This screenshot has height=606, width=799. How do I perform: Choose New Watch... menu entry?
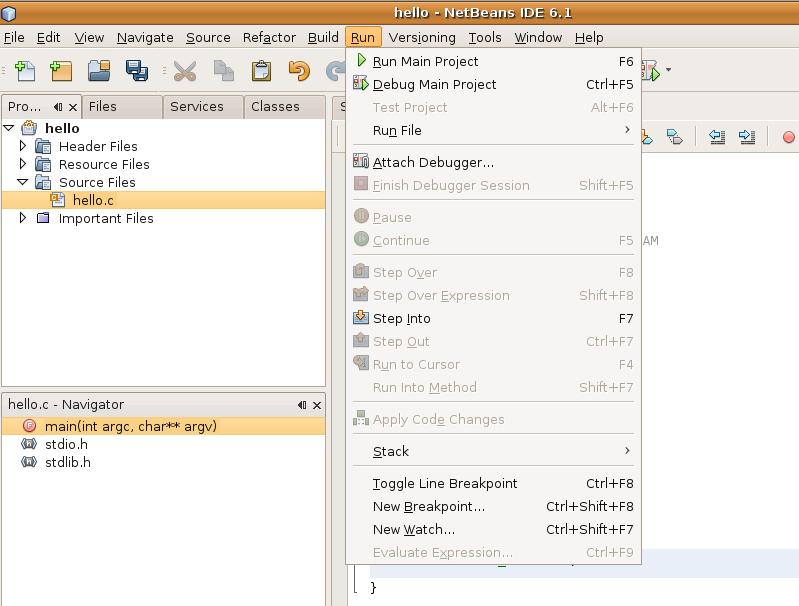point(493,529)
